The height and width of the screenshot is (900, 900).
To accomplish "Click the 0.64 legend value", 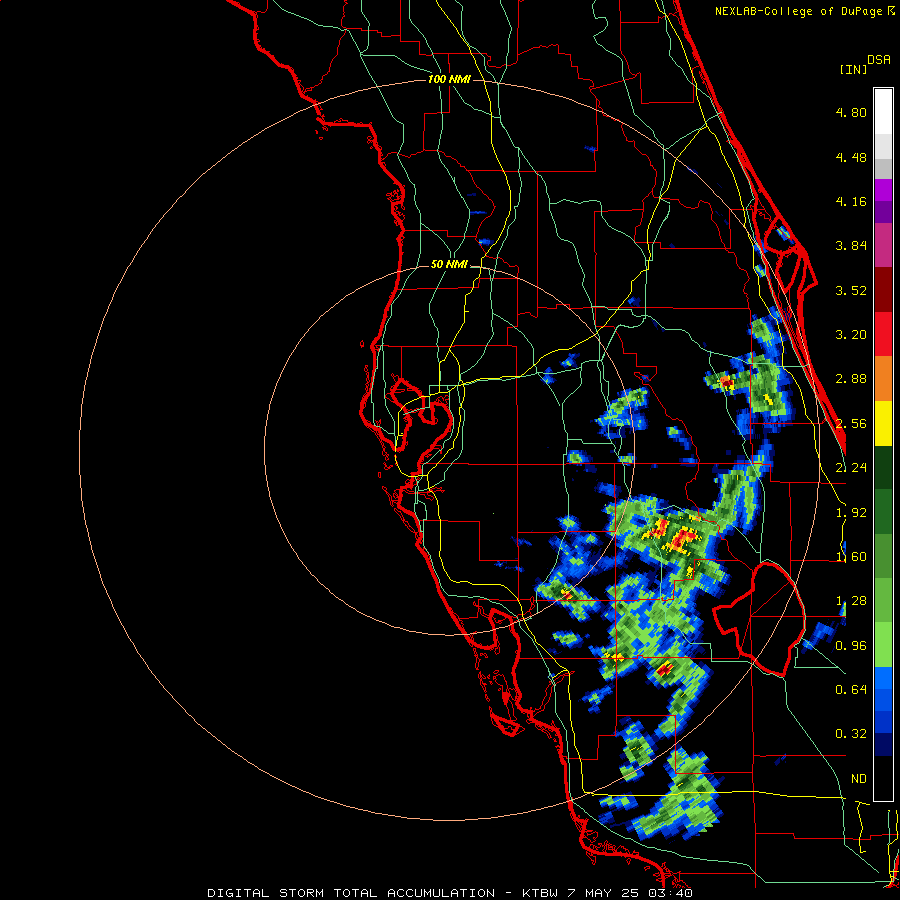I will (851, 689).
